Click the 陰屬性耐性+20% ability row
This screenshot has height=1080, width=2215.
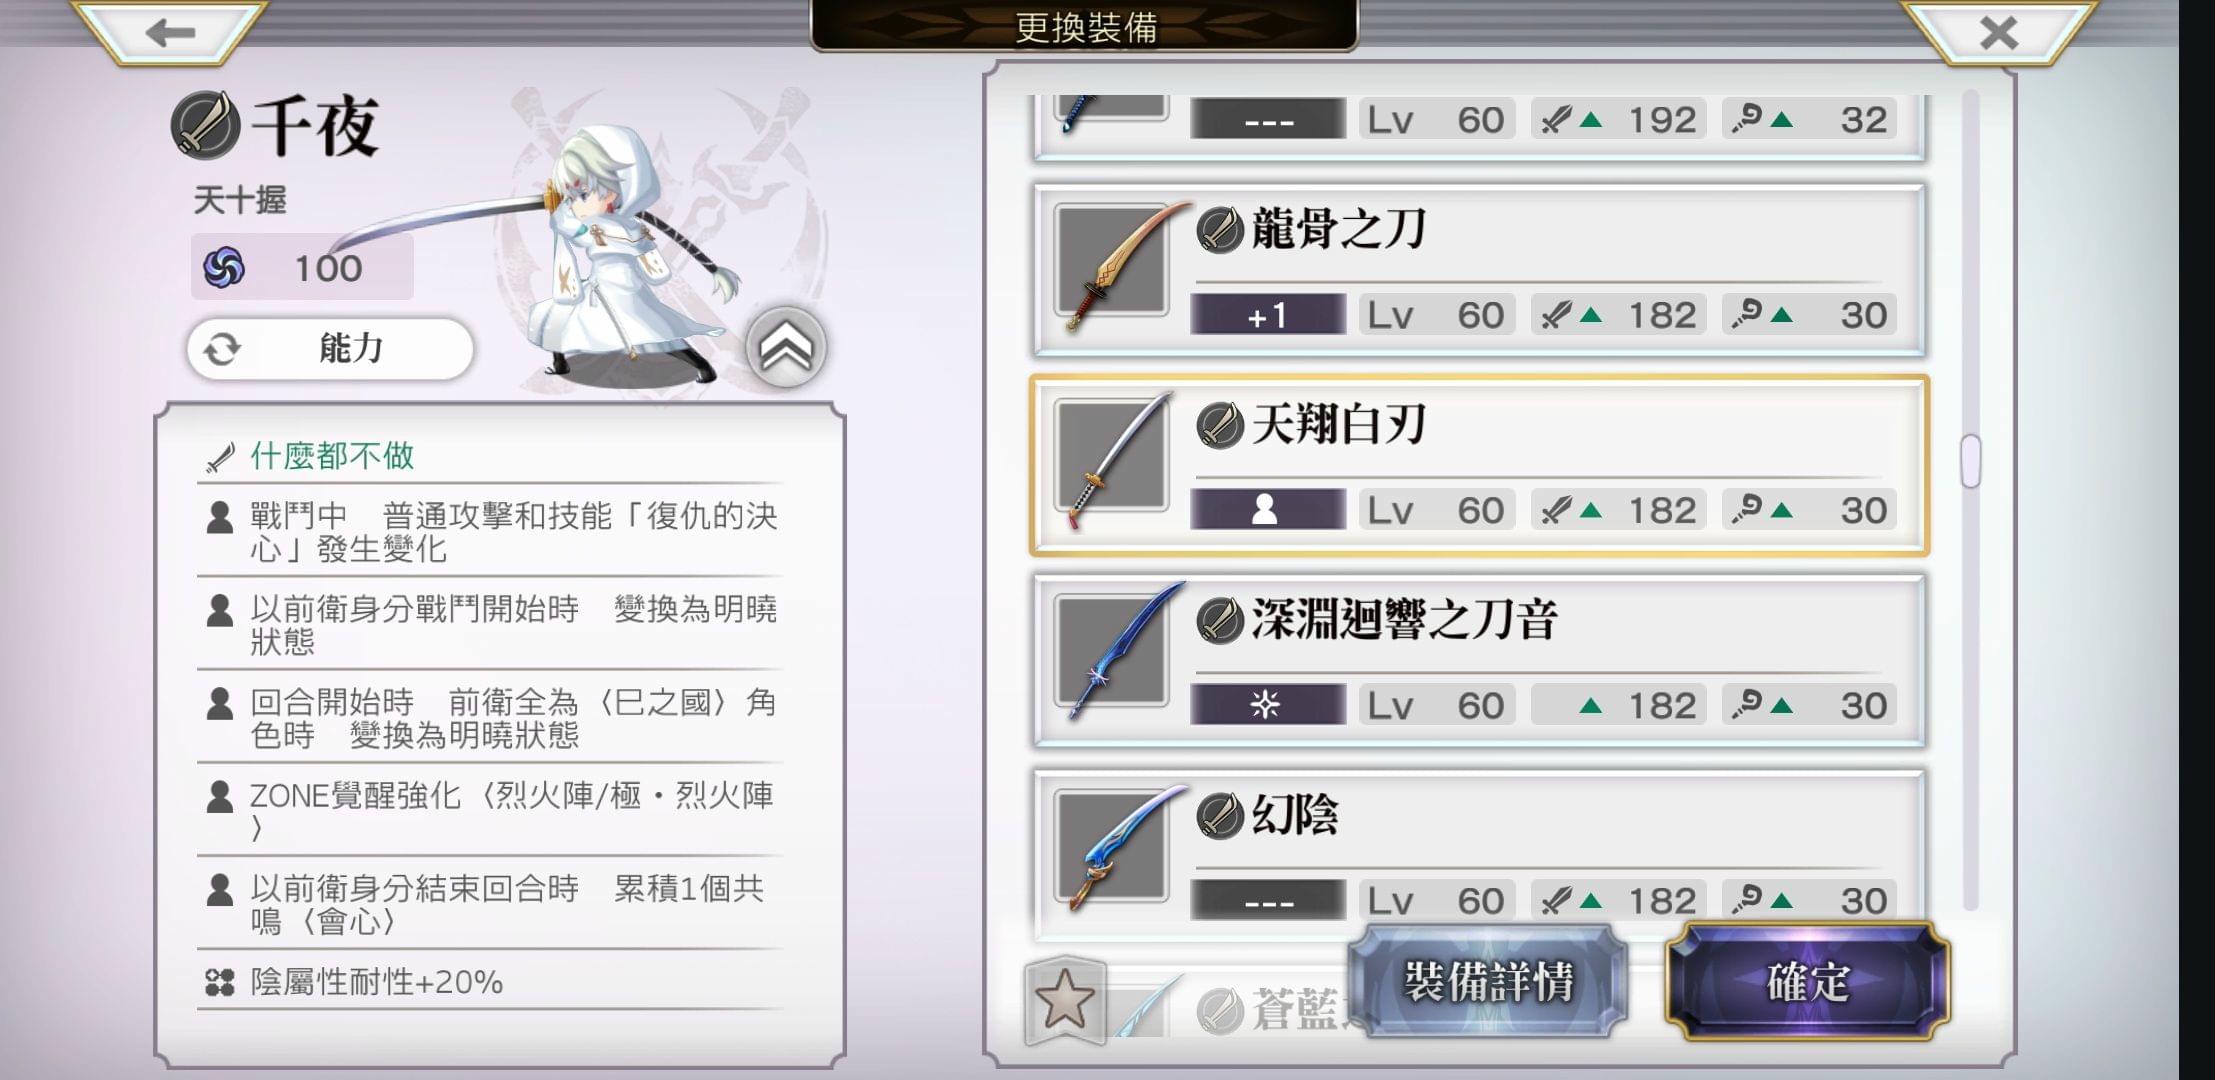(490, 982)
